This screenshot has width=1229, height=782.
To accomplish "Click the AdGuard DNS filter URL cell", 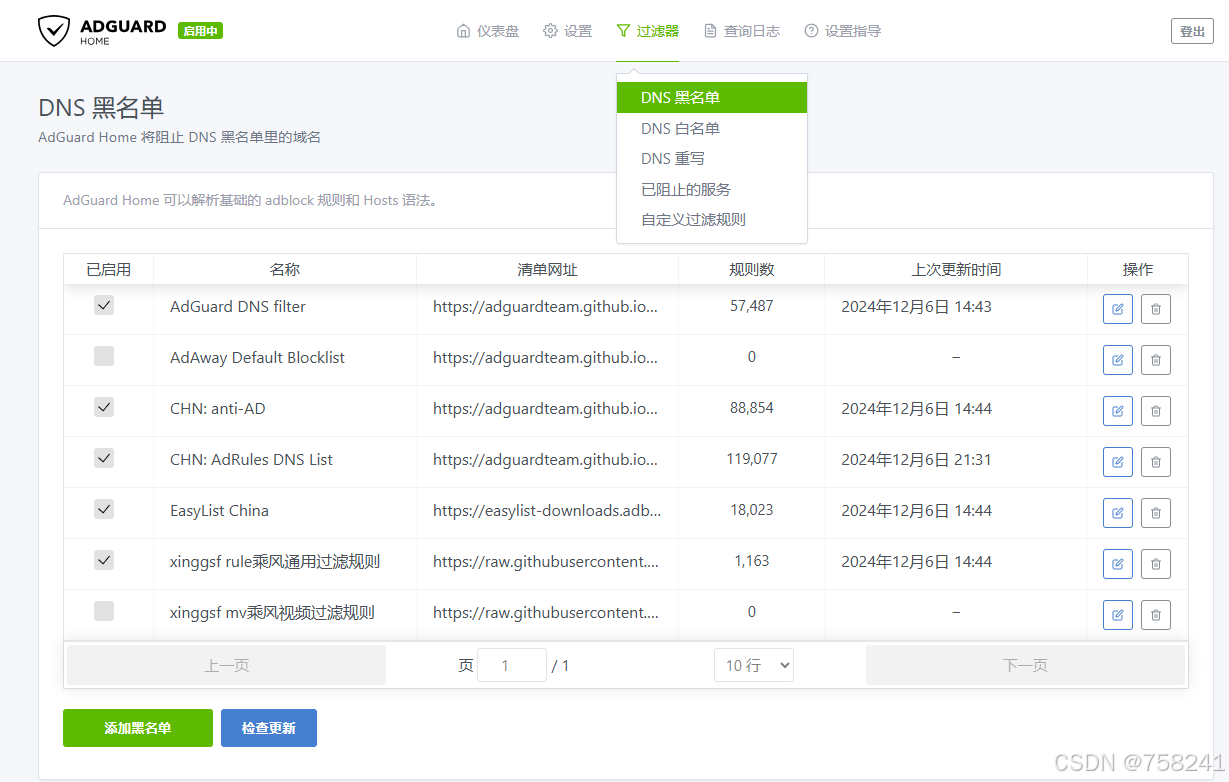I will click(546, 307).
